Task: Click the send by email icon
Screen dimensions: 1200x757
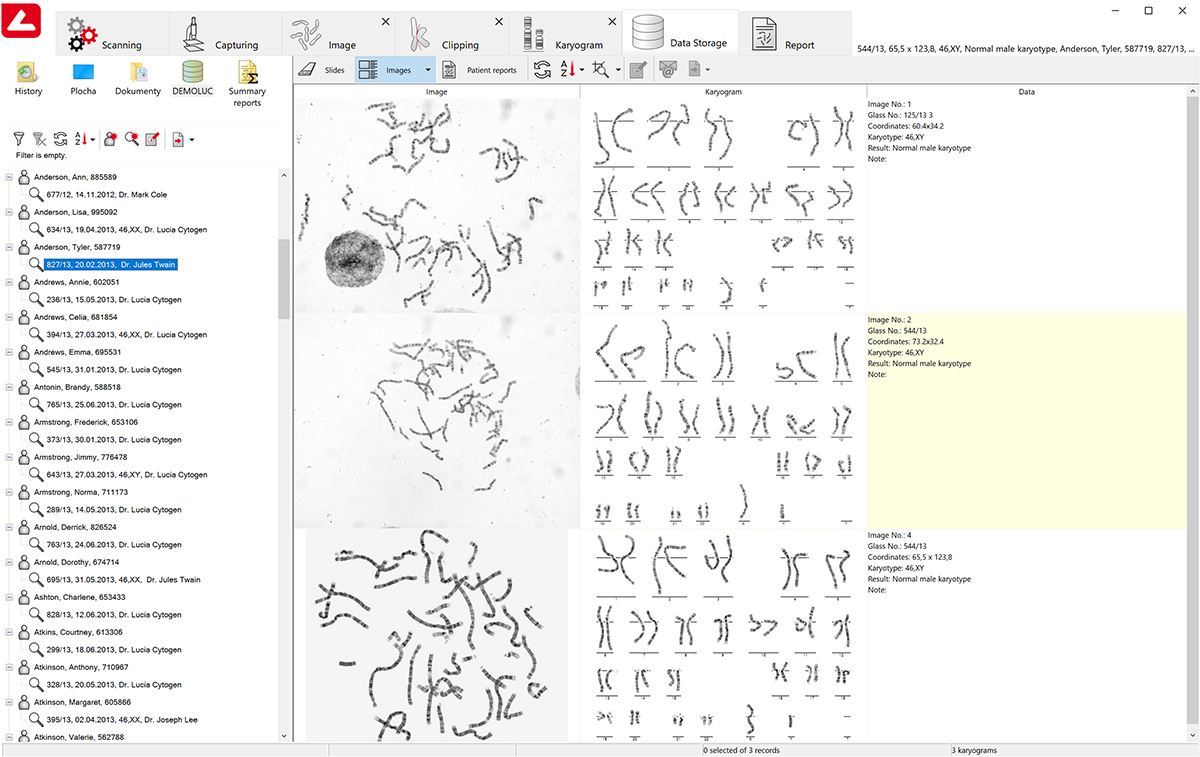Action: click(x=668, y=69)
